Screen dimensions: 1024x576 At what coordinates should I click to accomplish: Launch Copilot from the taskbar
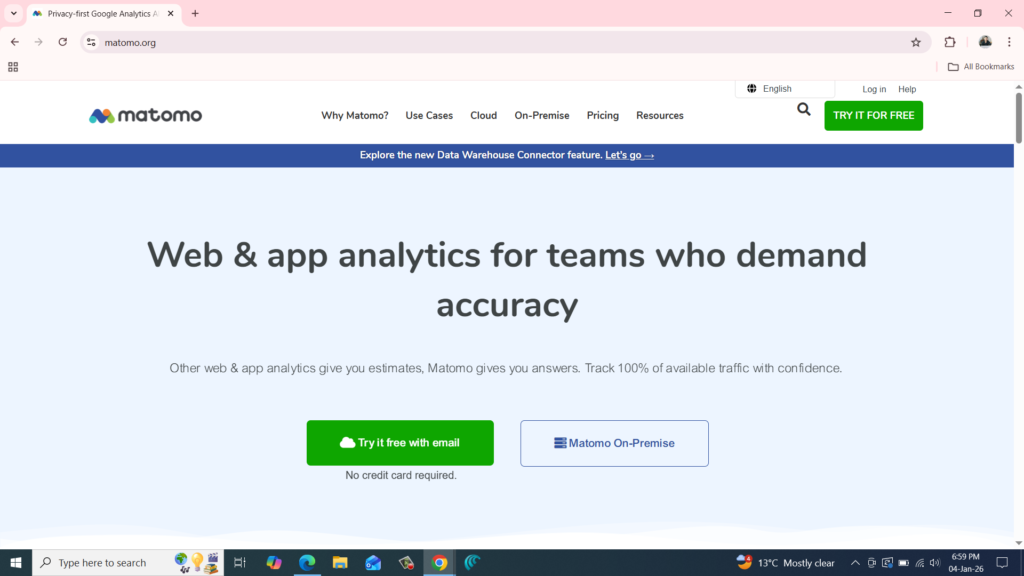click(274, 562)
